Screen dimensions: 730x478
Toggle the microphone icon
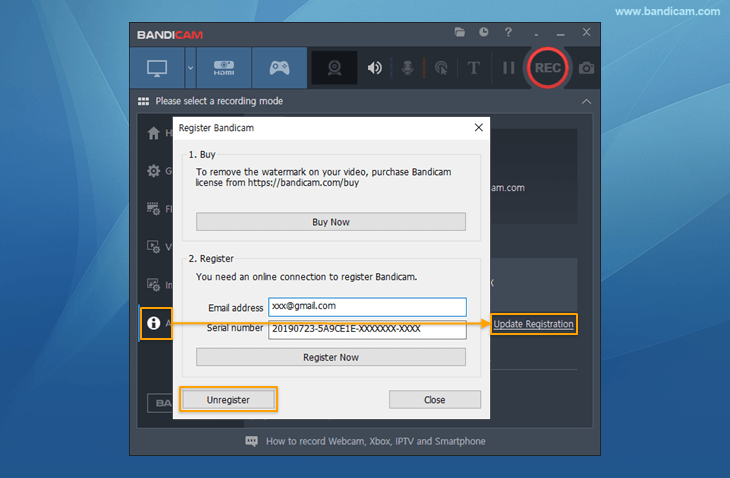[x=407, y=68]
